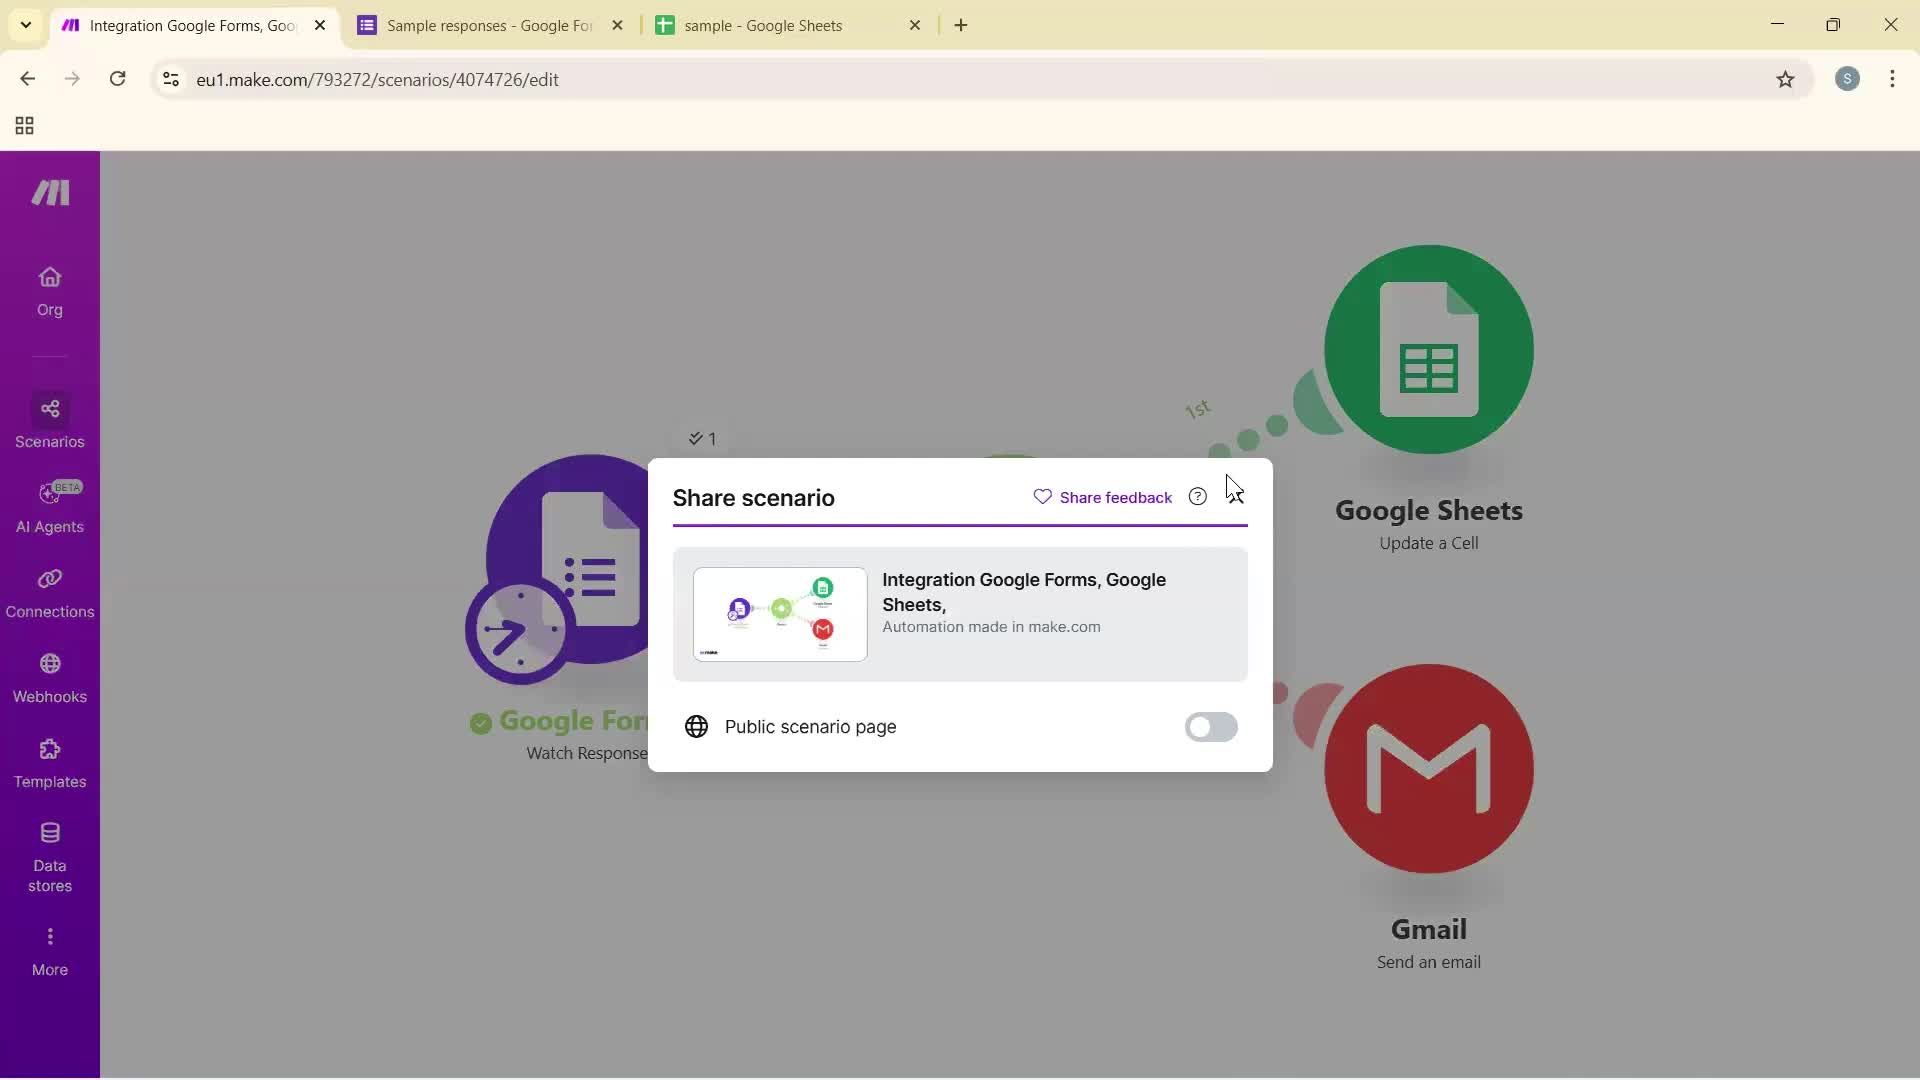Bookmark the page using the star icon
Viewport: 1920px width, 1080px height.
click(1787, 79)
